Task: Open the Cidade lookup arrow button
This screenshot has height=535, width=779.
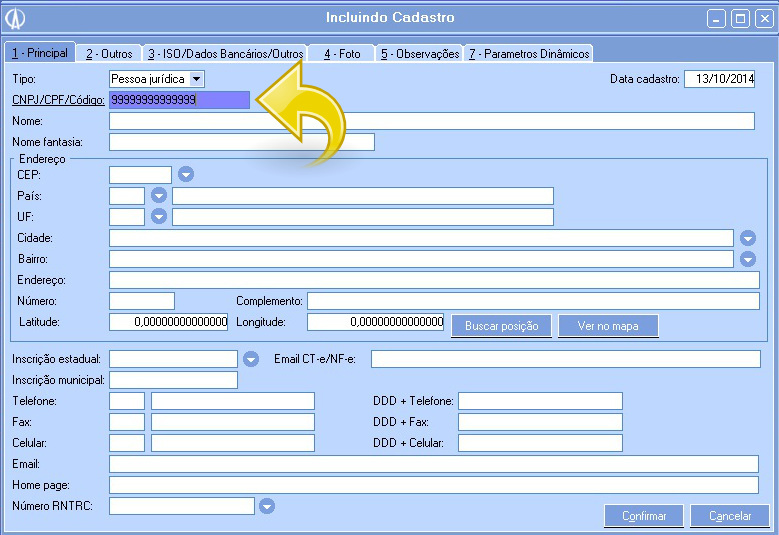Action: coord(748,238)
